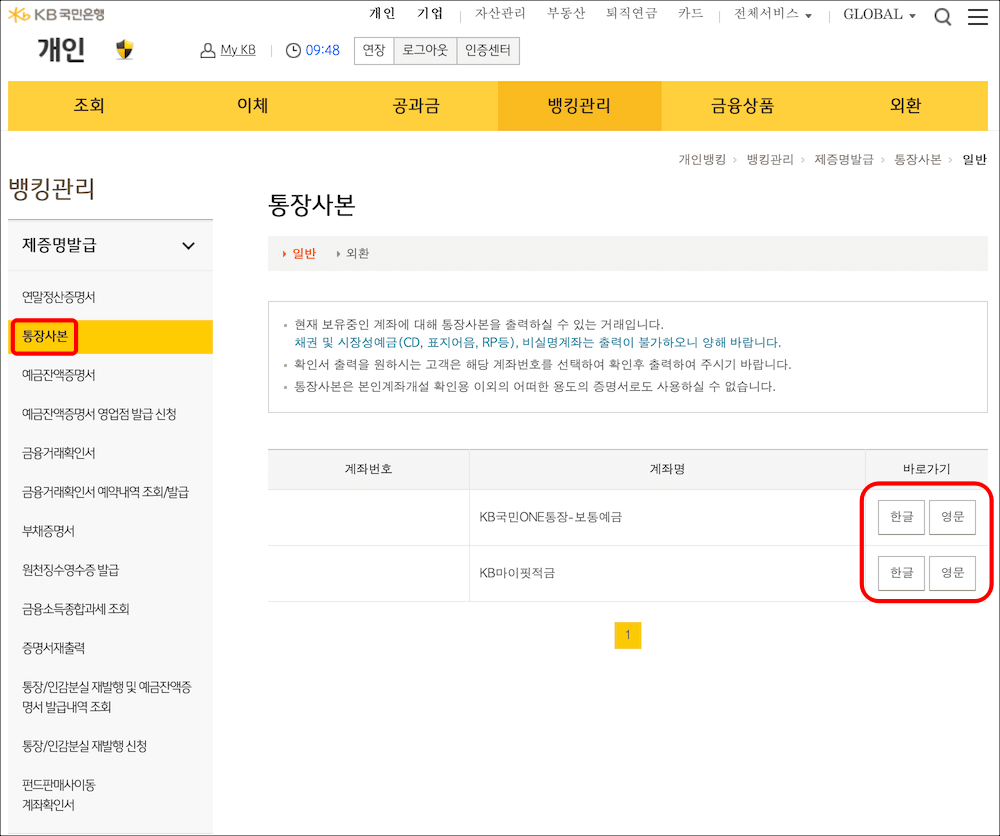Click KB마이핏적금 account name
Screen dimensions: 1000x836
point(517,573)
